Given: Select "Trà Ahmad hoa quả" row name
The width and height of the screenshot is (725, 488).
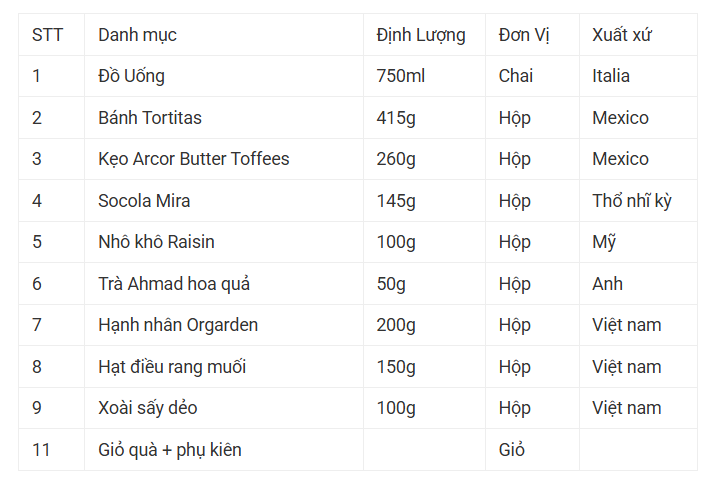Looking at the screenshot, I should point(174,284).
